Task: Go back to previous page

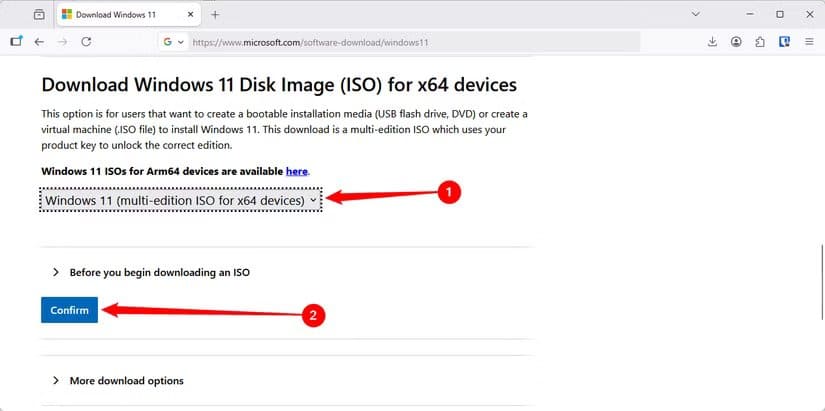Action: 39,42
